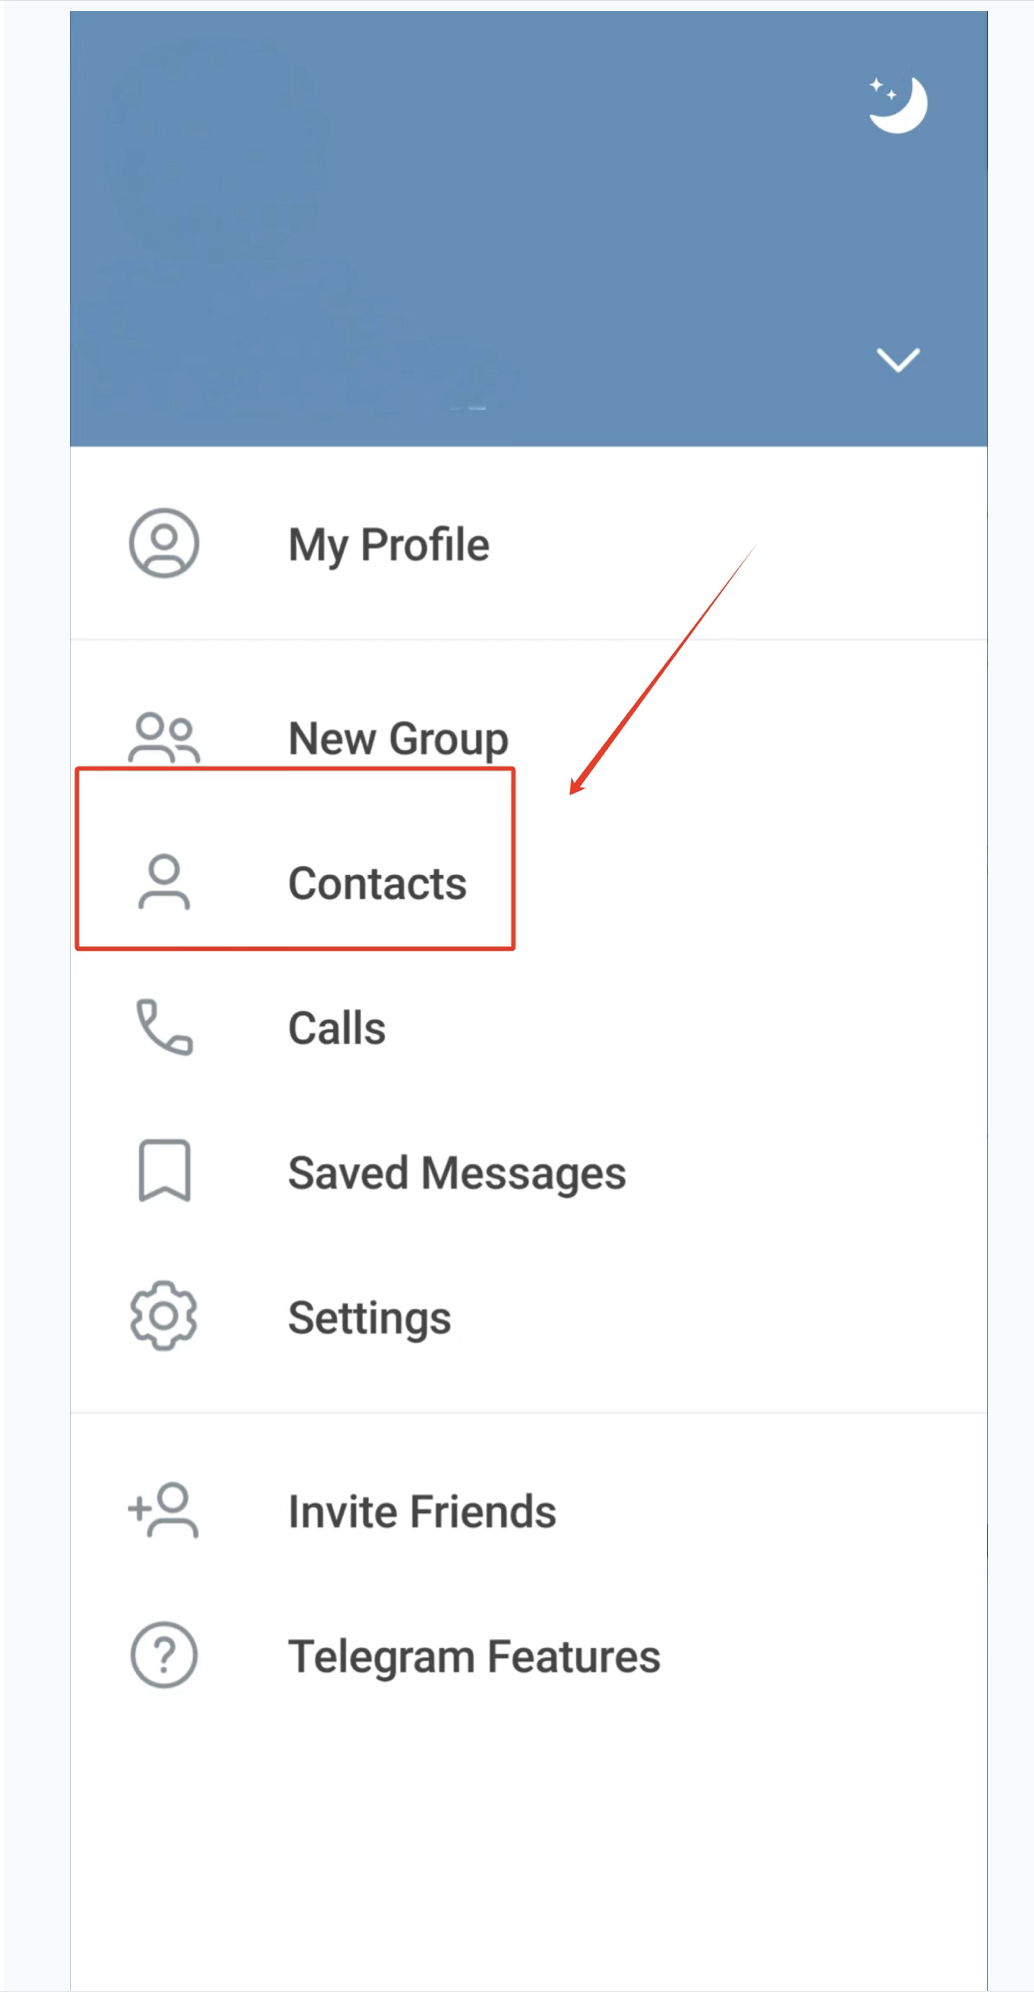This screenshot has height=1998, width=1034.
Task: Click the New Group two-people icon
Action: [x=164, y=738]
